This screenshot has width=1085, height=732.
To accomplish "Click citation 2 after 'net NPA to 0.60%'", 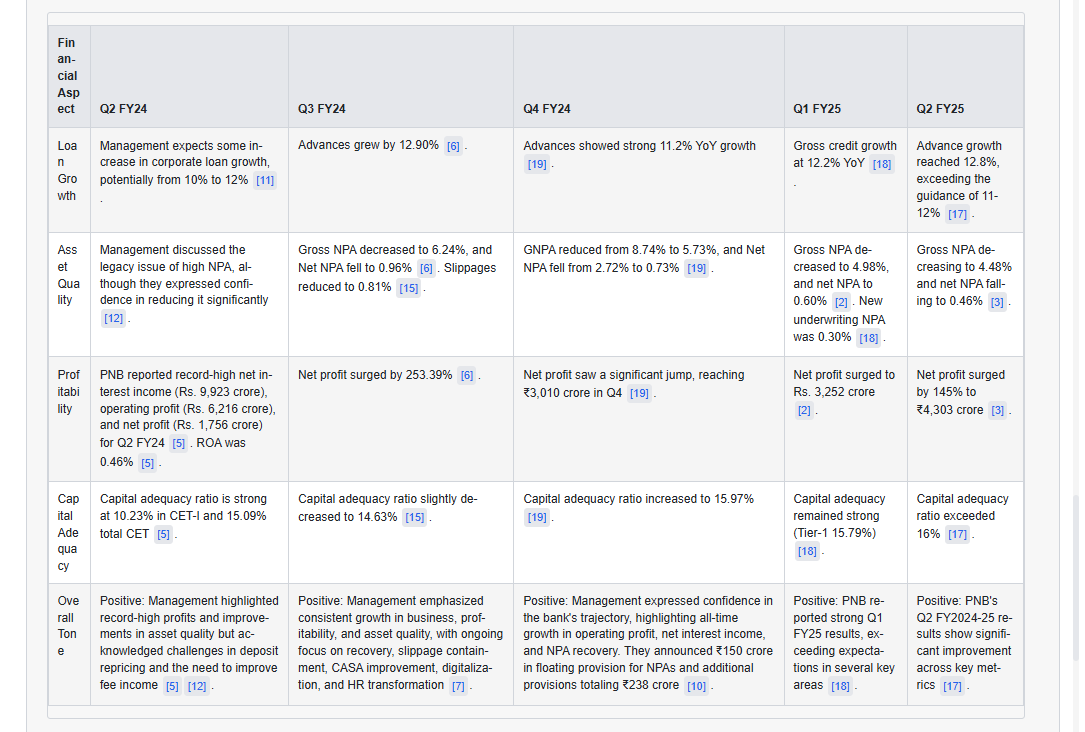I will [x=841, y=302].
